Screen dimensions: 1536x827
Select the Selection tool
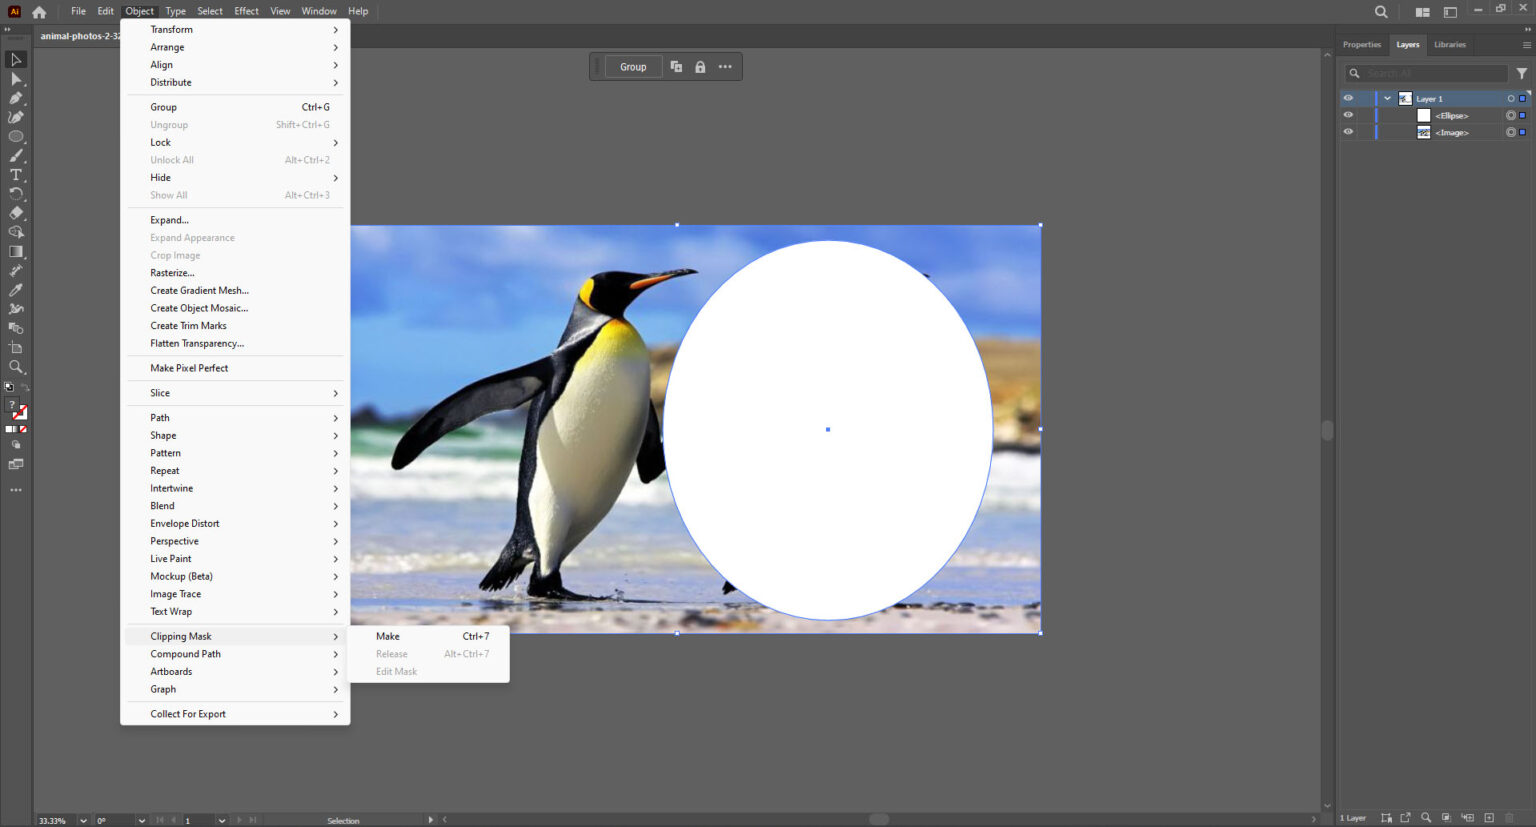[x=16, y=60]
